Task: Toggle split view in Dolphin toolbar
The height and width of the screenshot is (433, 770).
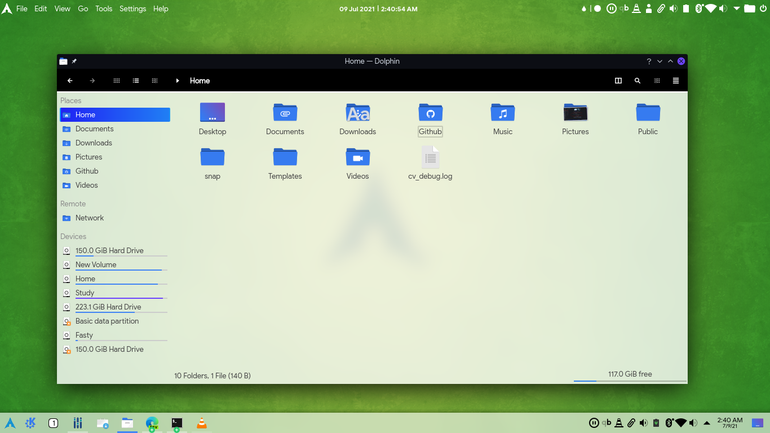Action: point(618,81)
